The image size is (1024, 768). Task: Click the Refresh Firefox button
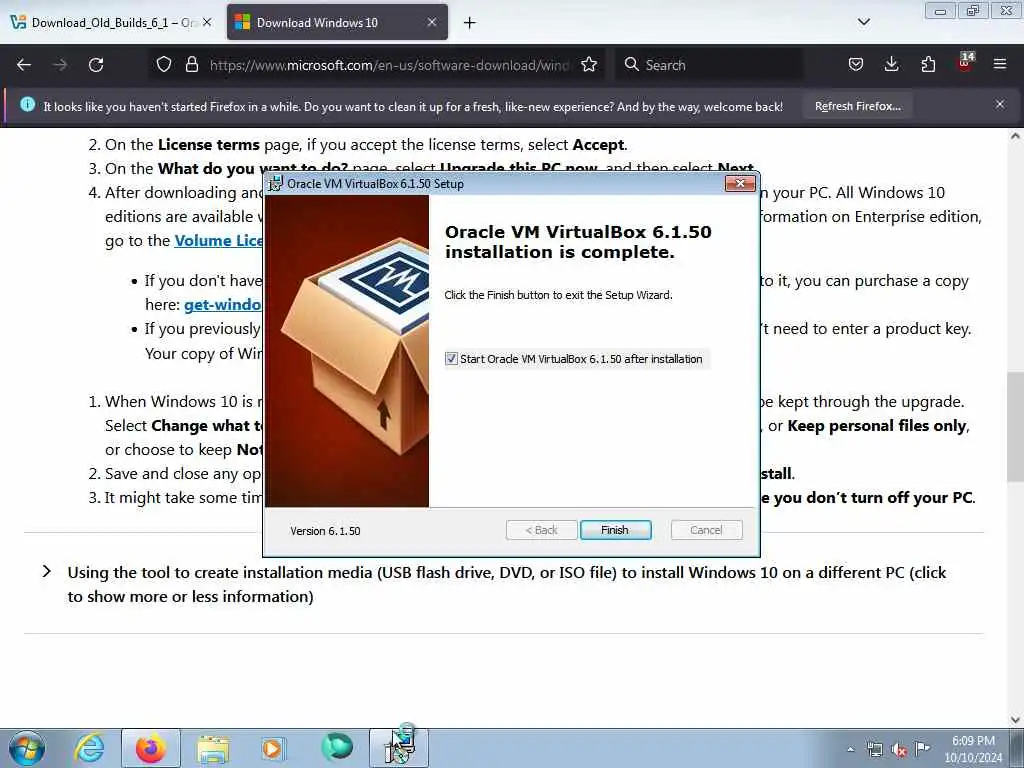click(857, 106)
